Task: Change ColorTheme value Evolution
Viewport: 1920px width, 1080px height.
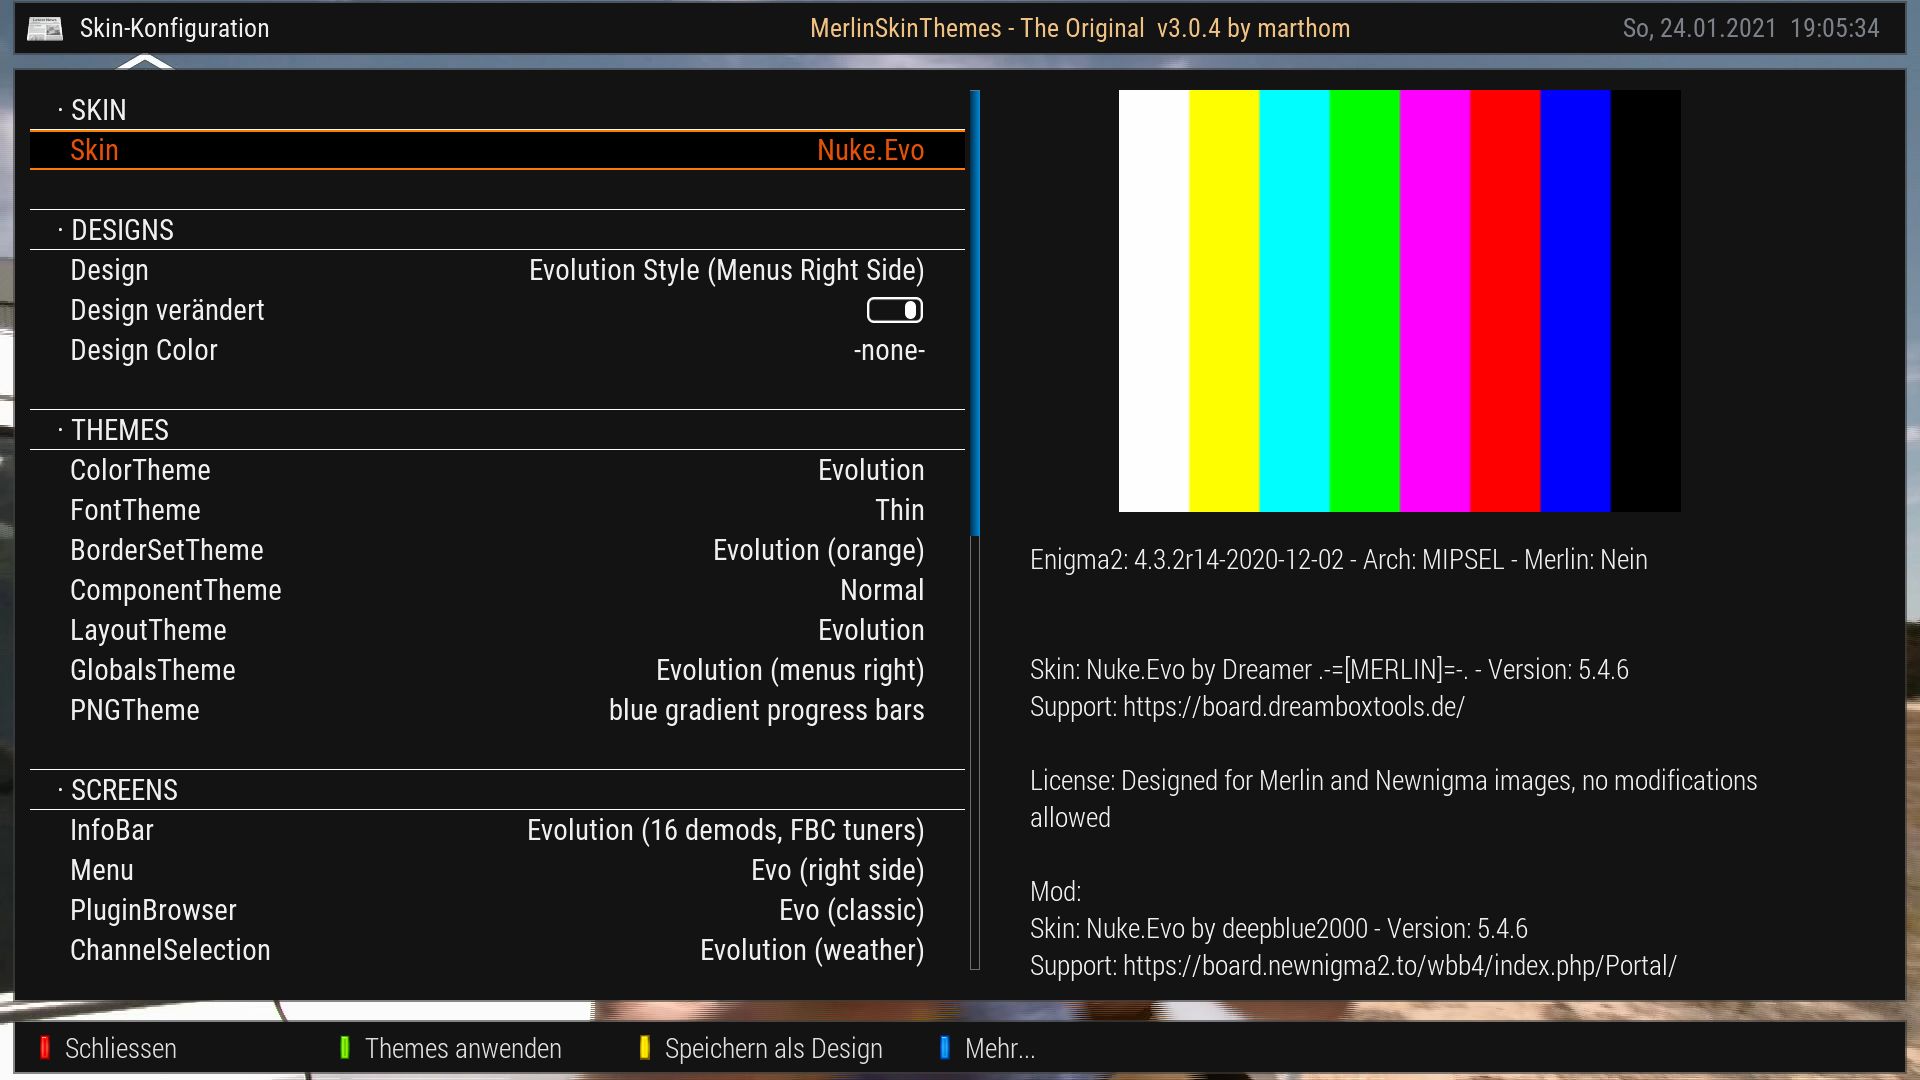Action: tap(871, 470)
